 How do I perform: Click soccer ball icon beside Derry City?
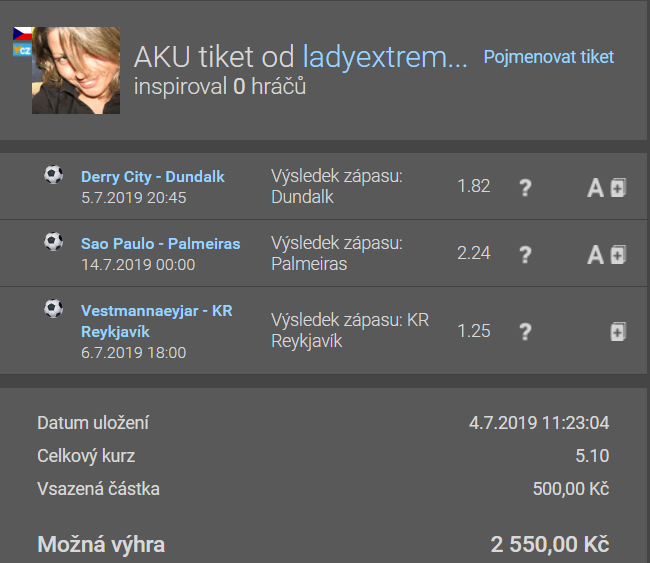coord(53,175)
